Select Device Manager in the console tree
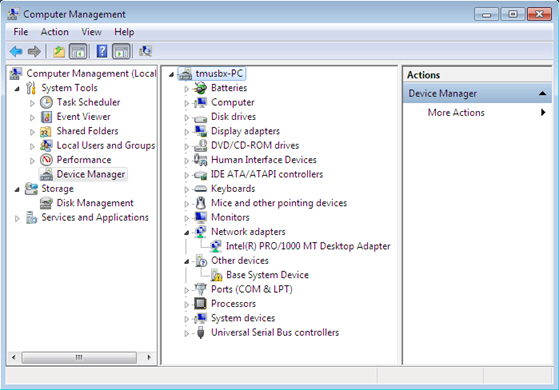The height and width of the screenshot is (390, 559). point(91,174)
